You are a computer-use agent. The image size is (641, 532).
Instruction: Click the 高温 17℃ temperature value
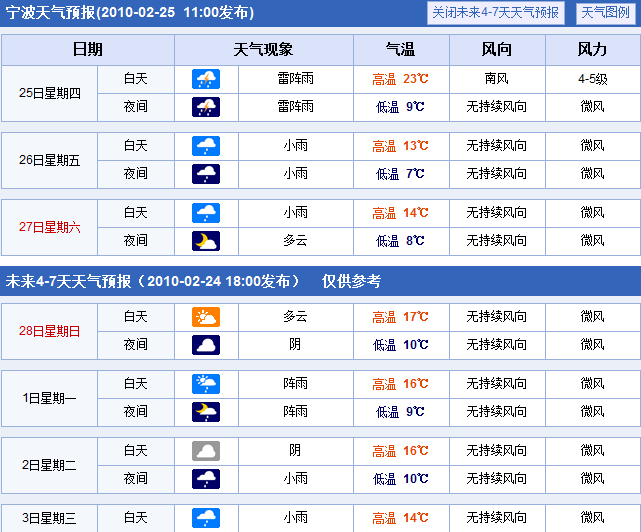(x=400, y=317)
